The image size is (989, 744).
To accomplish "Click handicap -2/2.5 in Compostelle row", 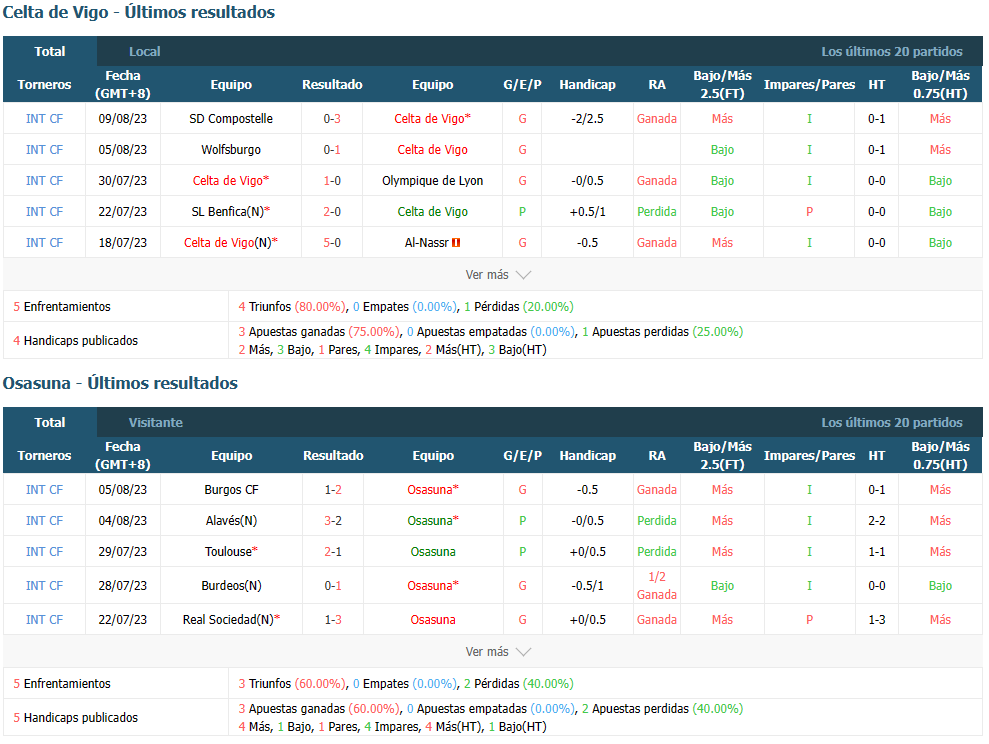I will point(587,119).
